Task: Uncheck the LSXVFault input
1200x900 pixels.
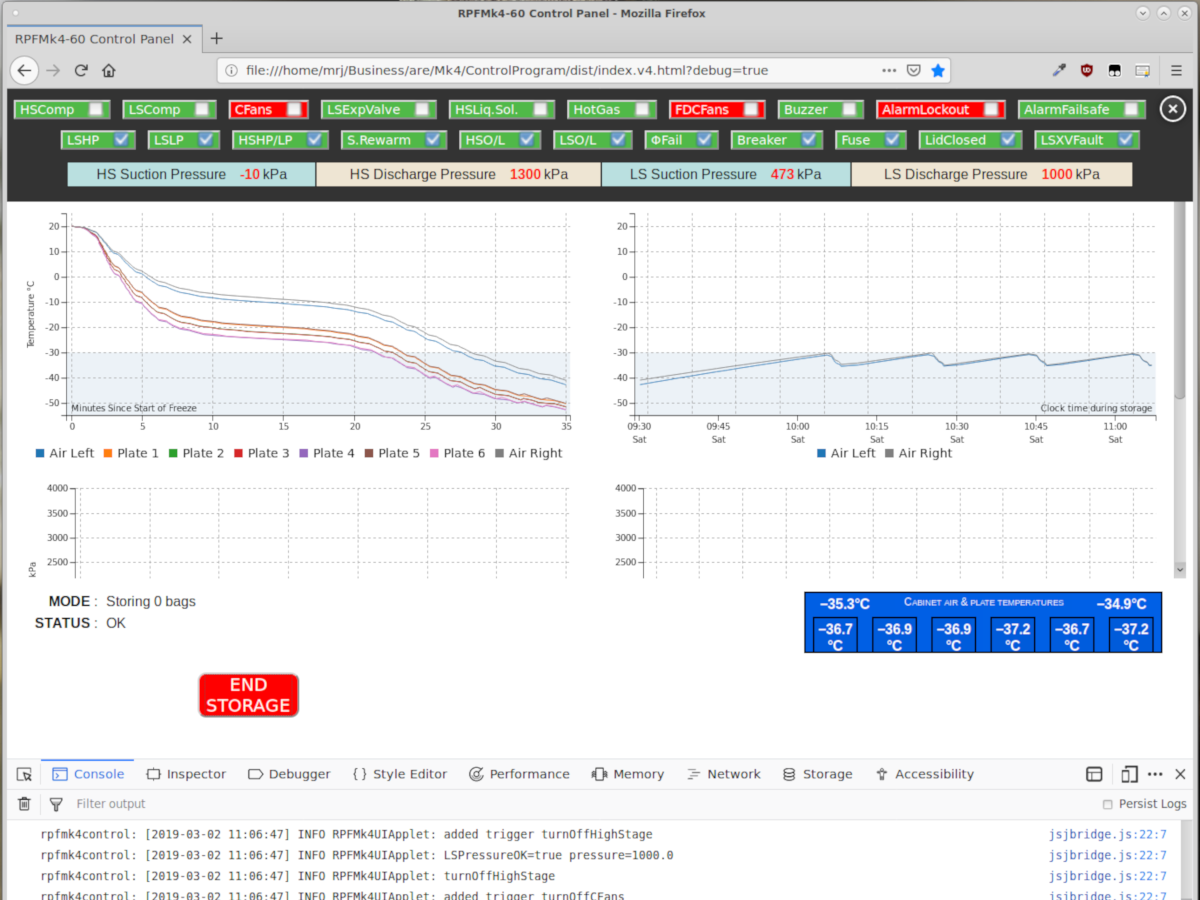Action: point(1126,140)
